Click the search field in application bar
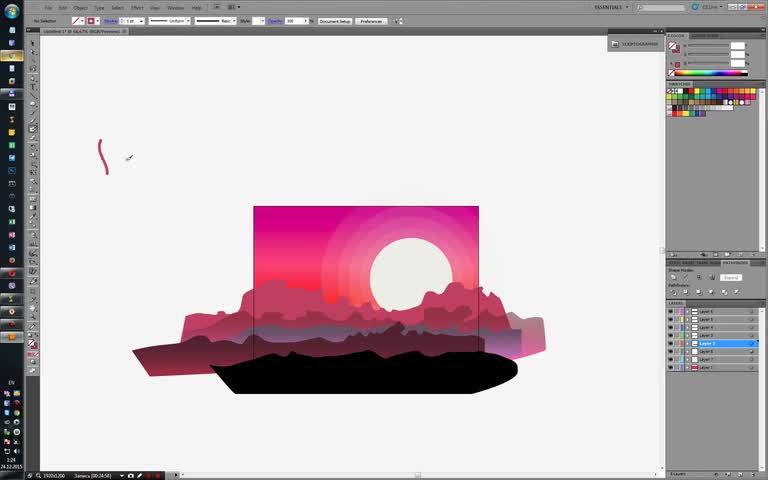 pos(660,8)
